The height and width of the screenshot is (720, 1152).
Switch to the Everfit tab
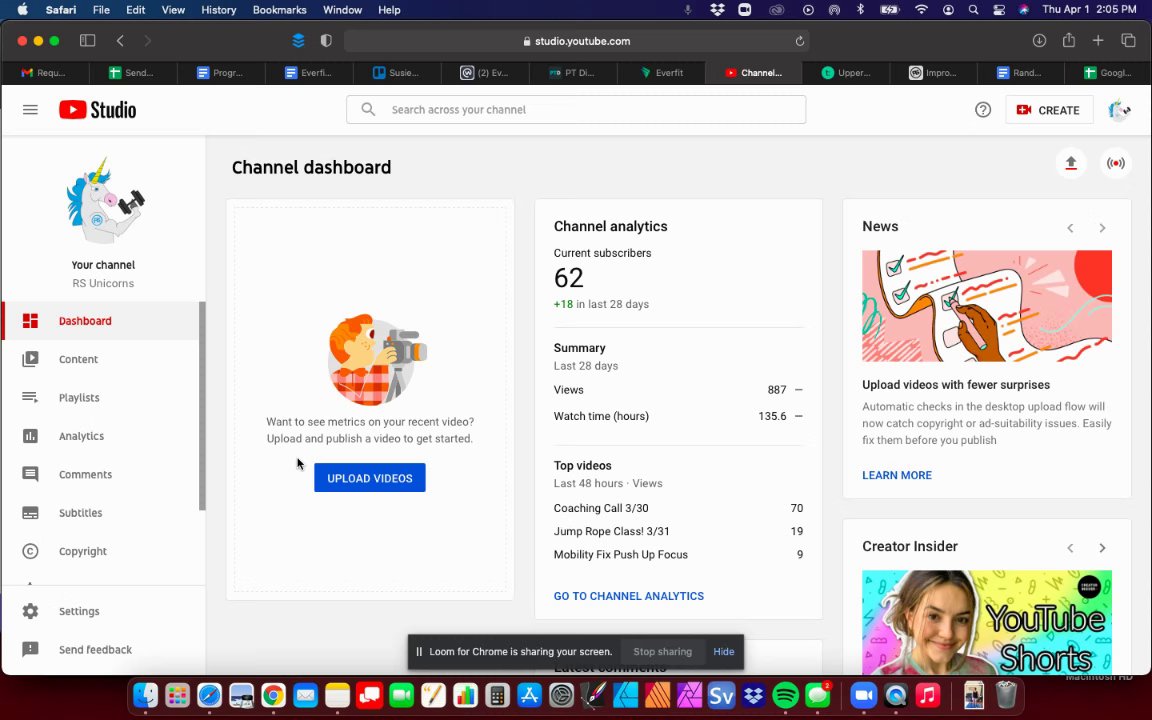click(x=661, y=73)
